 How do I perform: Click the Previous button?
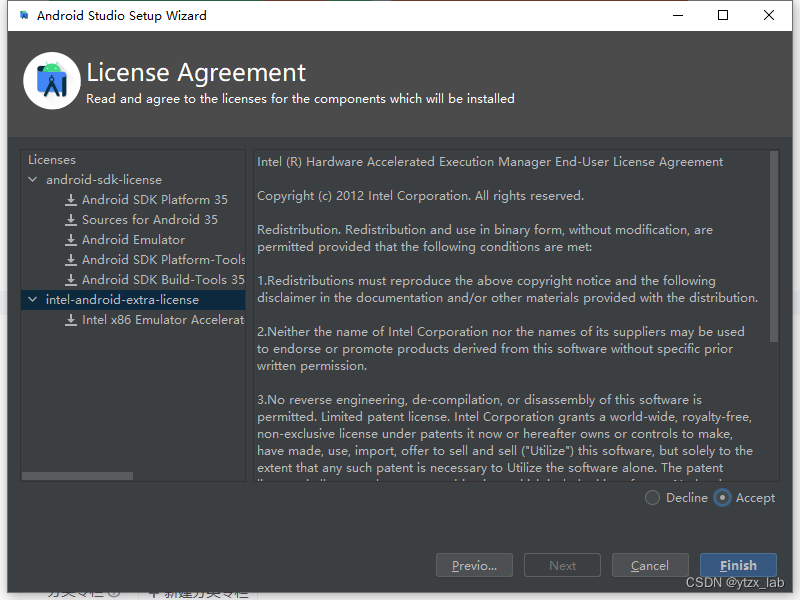(474, 564)
